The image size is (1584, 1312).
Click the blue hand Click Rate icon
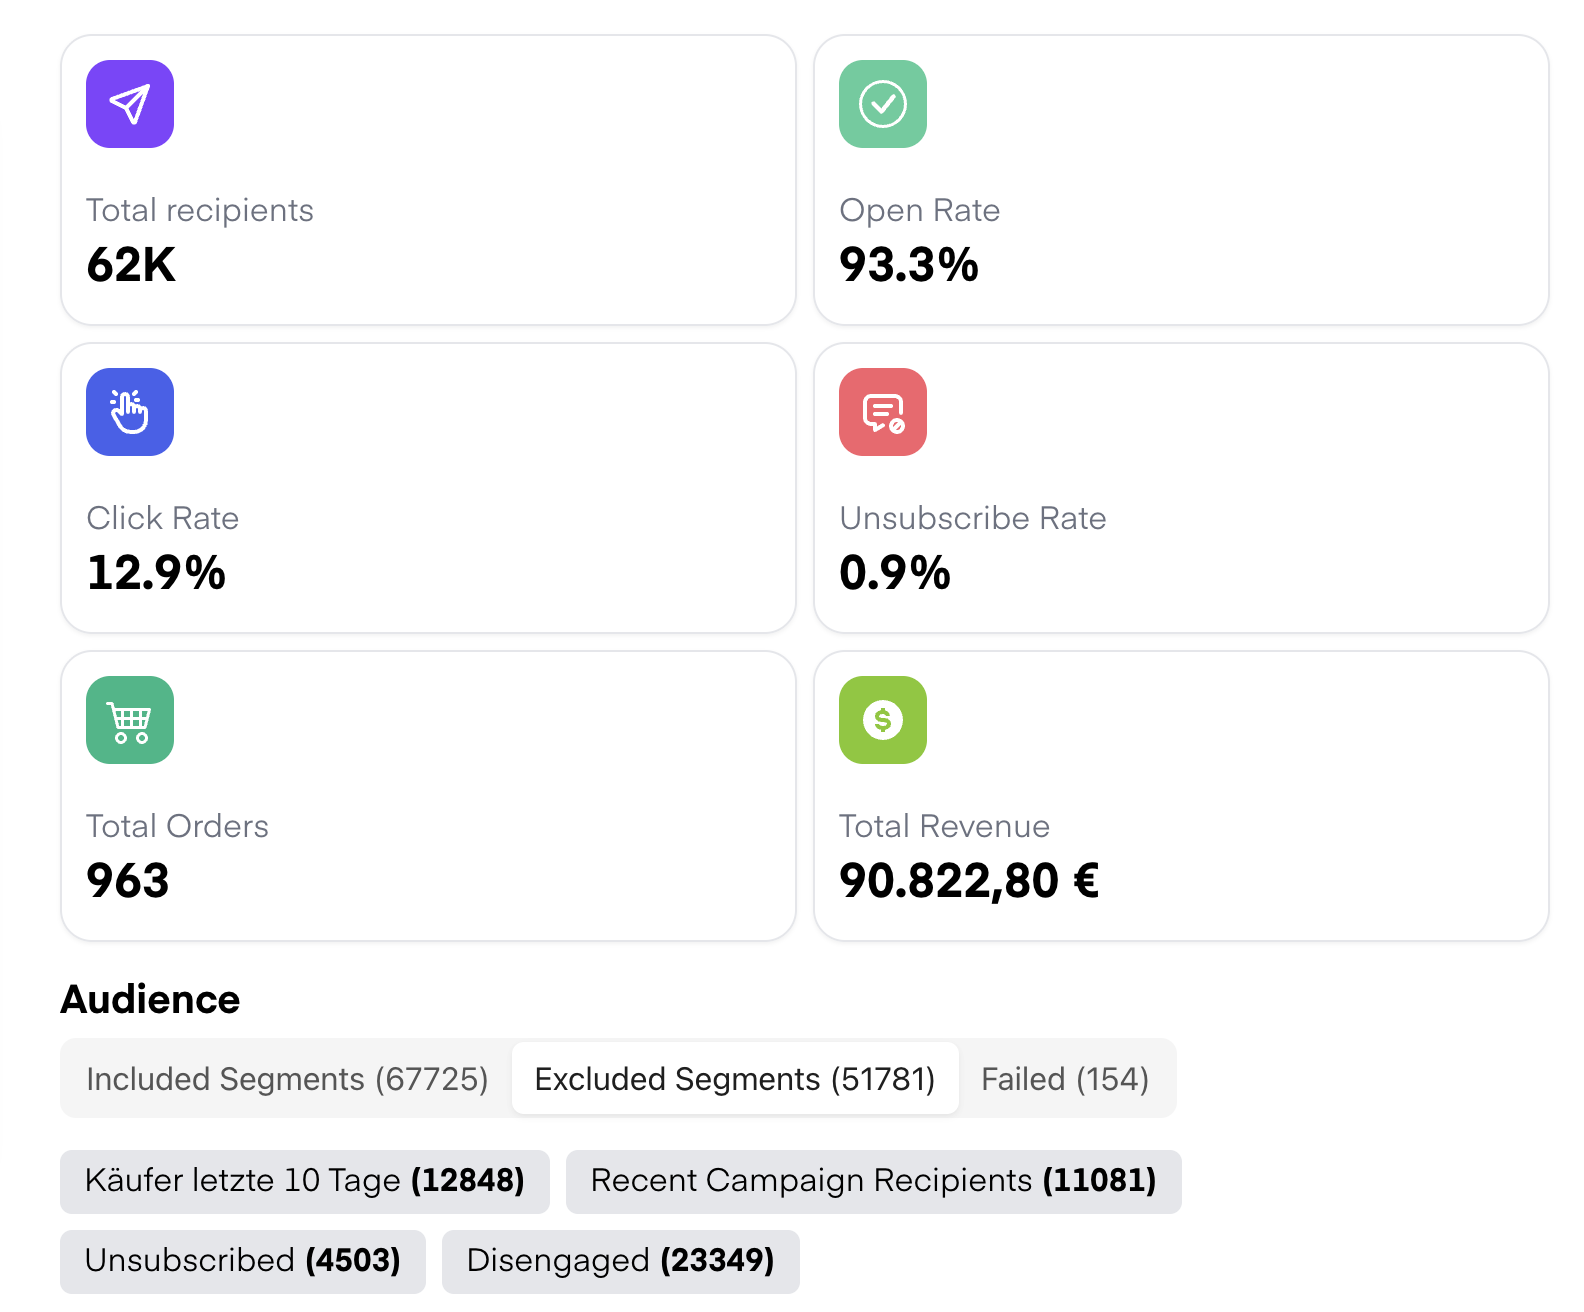(130, 412)
